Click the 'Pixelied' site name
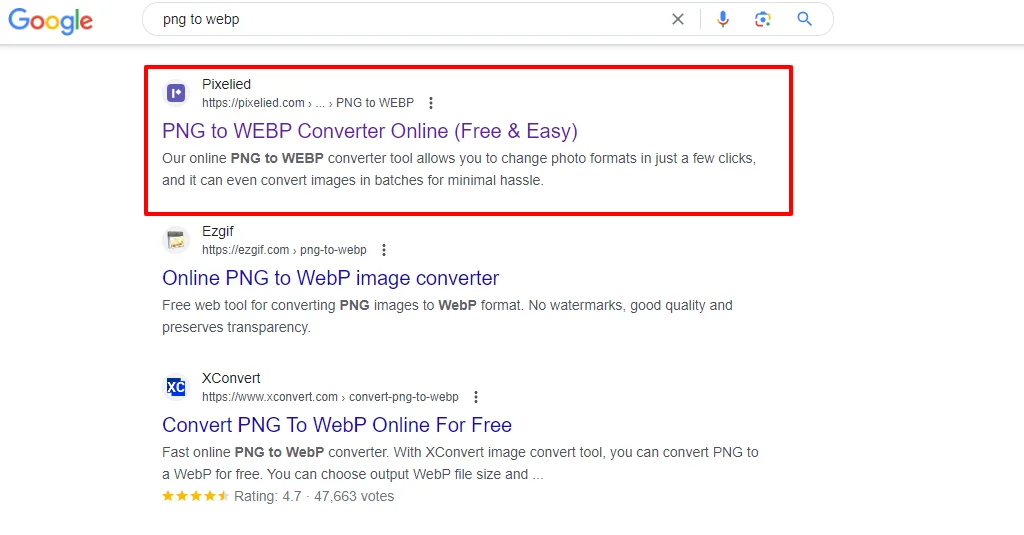Viewport: 1024px width, 535px height. tap(226, 84)
